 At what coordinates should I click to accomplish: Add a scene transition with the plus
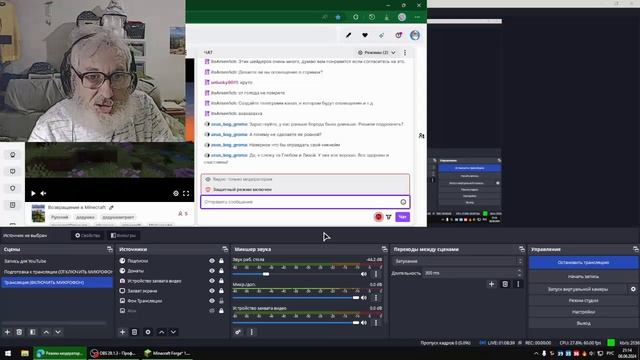(x=491, y=284)
